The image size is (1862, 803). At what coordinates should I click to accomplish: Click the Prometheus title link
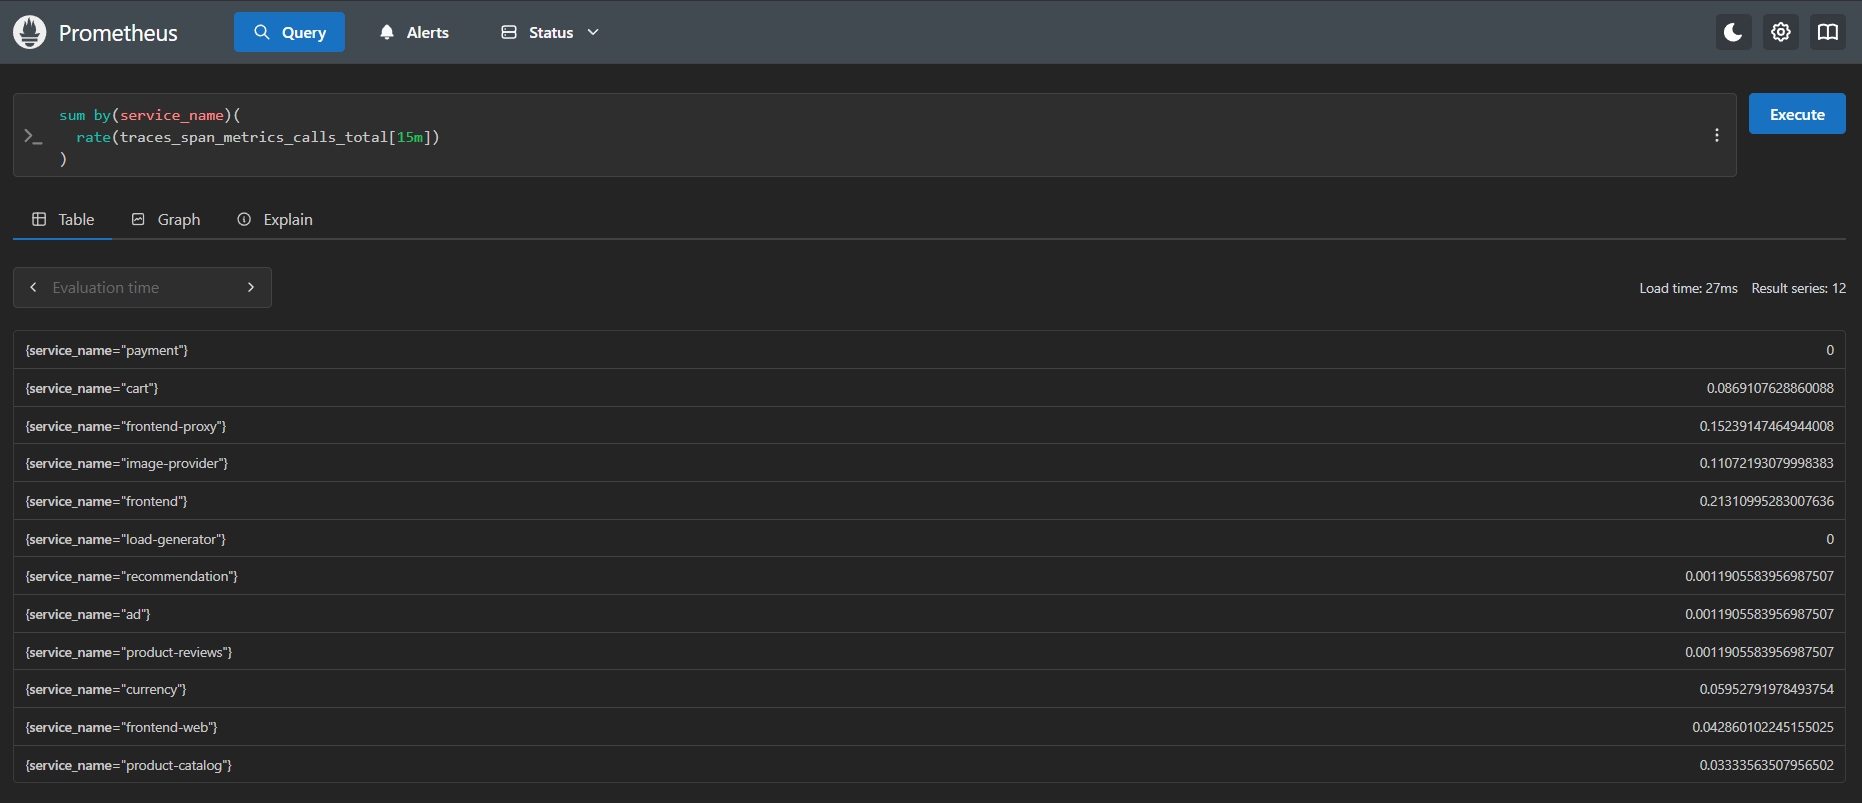coord(118,33)
